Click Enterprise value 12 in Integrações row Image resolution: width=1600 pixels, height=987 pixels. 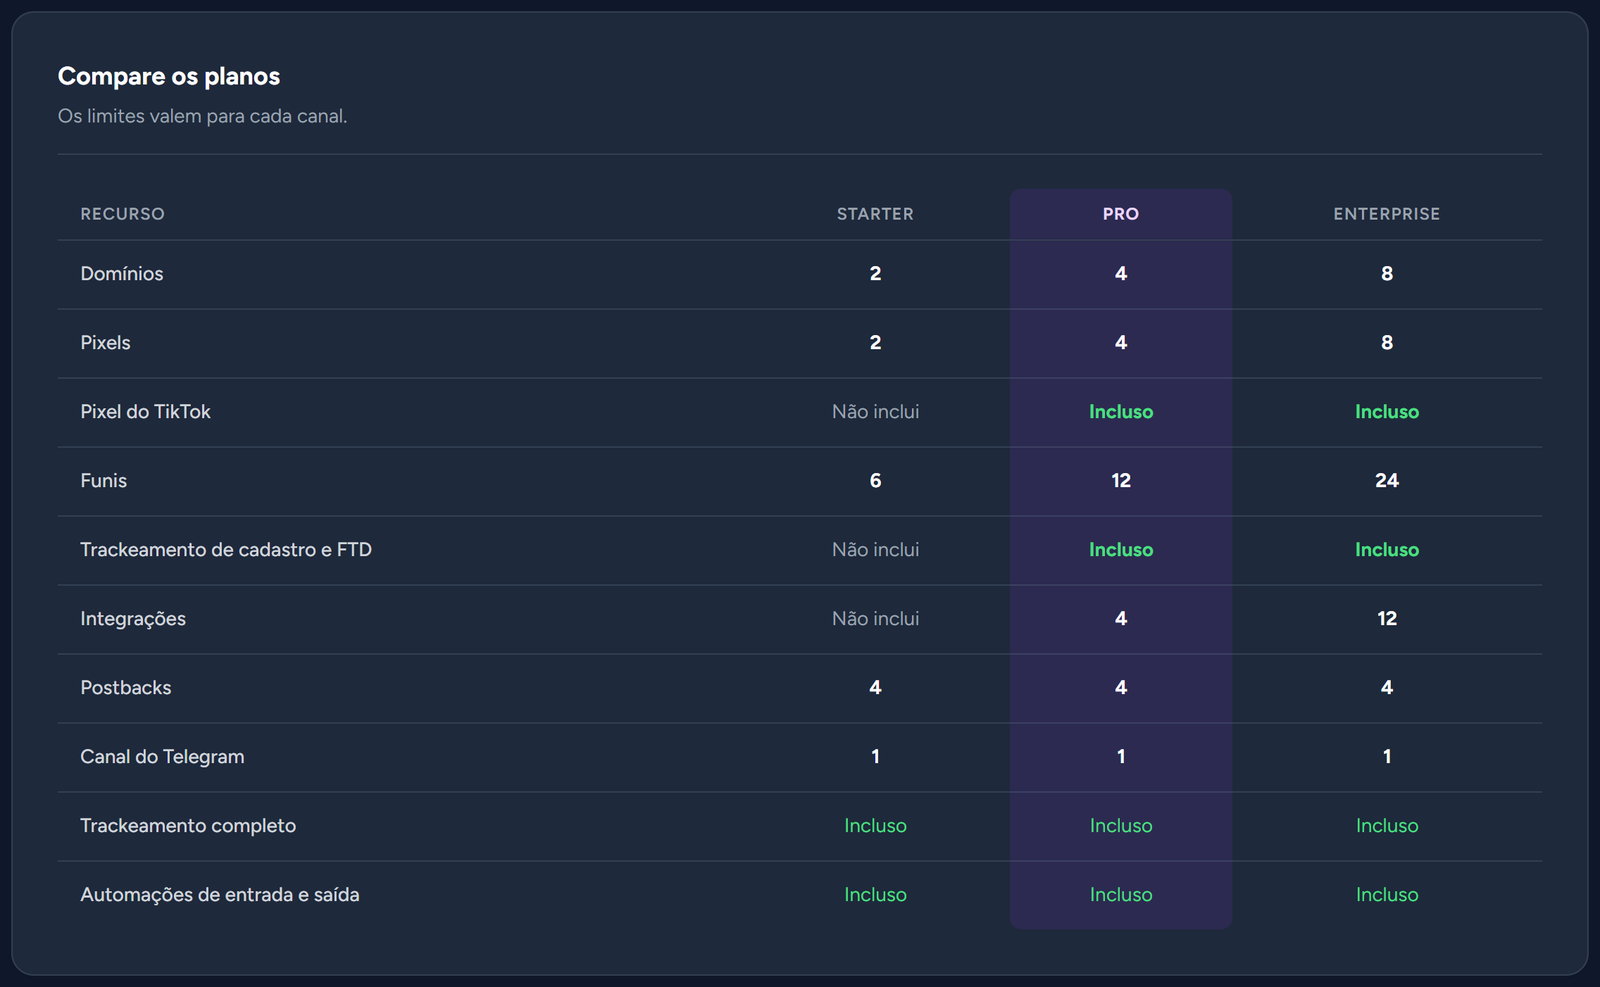1387,618
